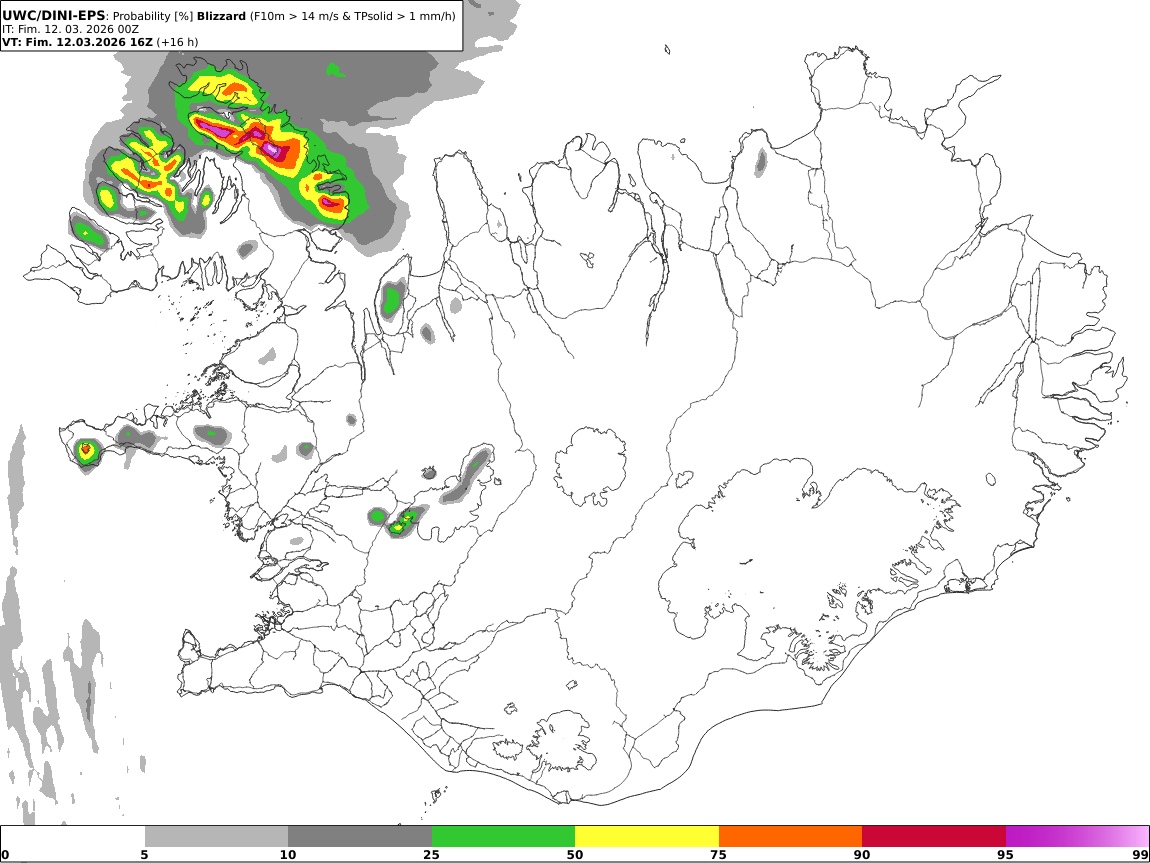
Task: Click the white 0-5% legend segment
Action: (73, 837)
